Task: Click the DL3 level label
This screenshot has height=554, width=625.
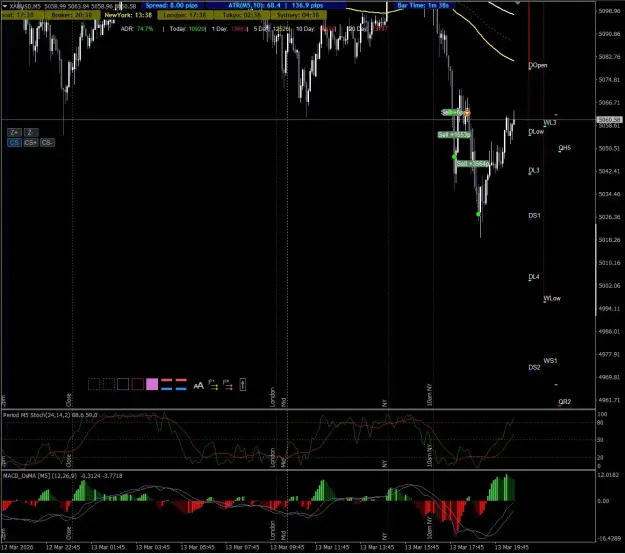Action: point(534,170)
